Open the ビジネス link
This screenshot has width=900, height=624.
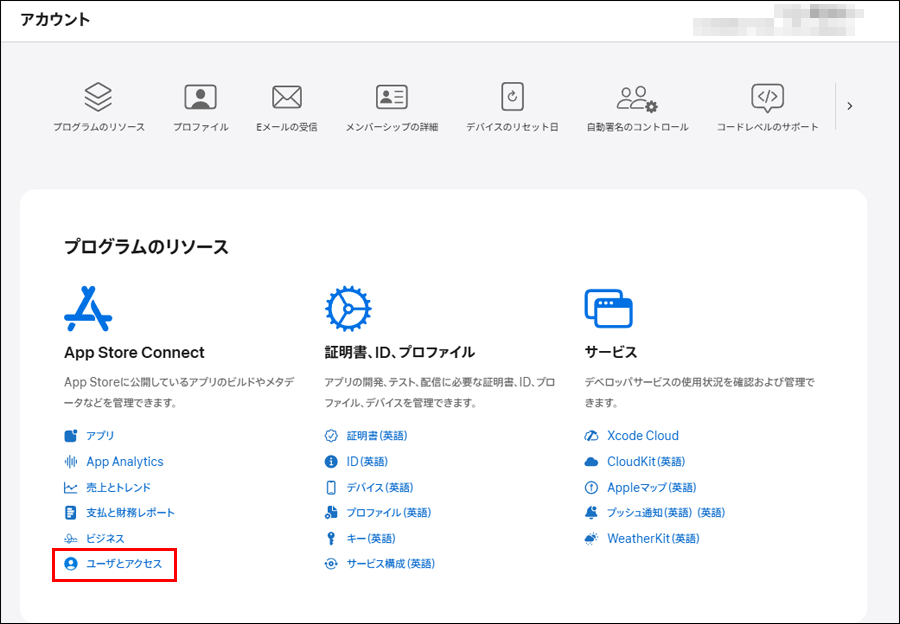click(105, 538)
